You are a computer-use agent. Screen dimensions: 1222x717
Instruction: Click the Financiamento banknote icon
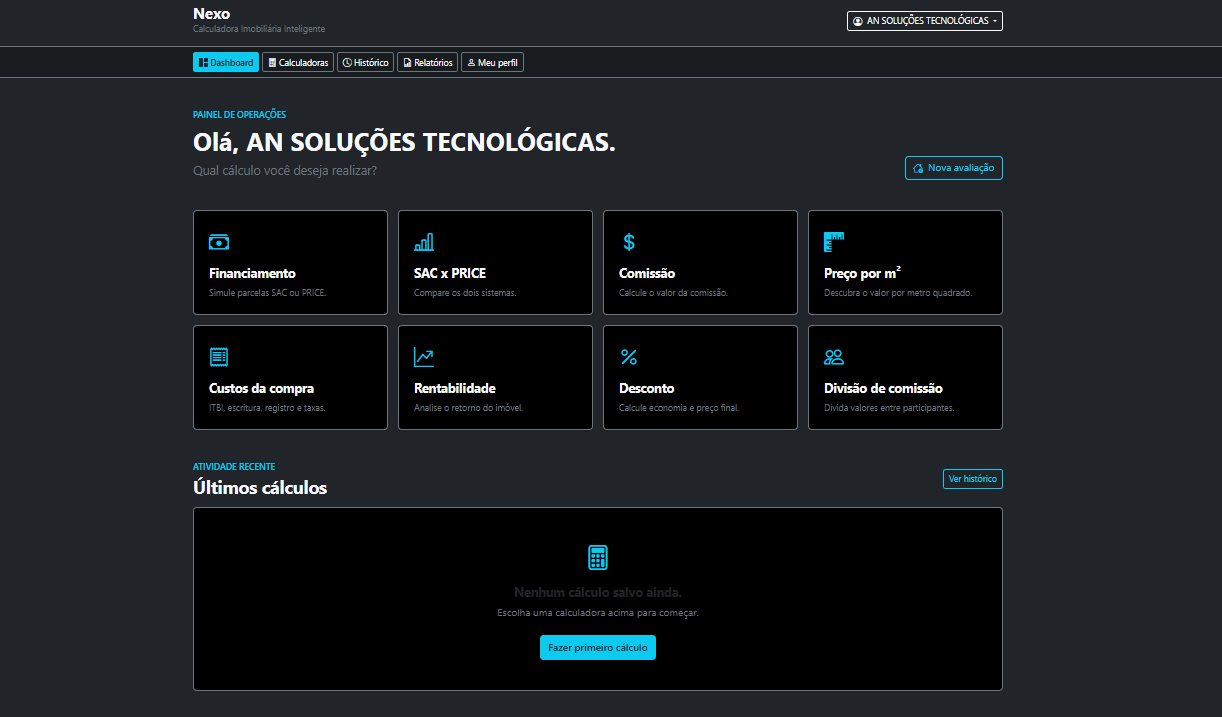(219, 242)
